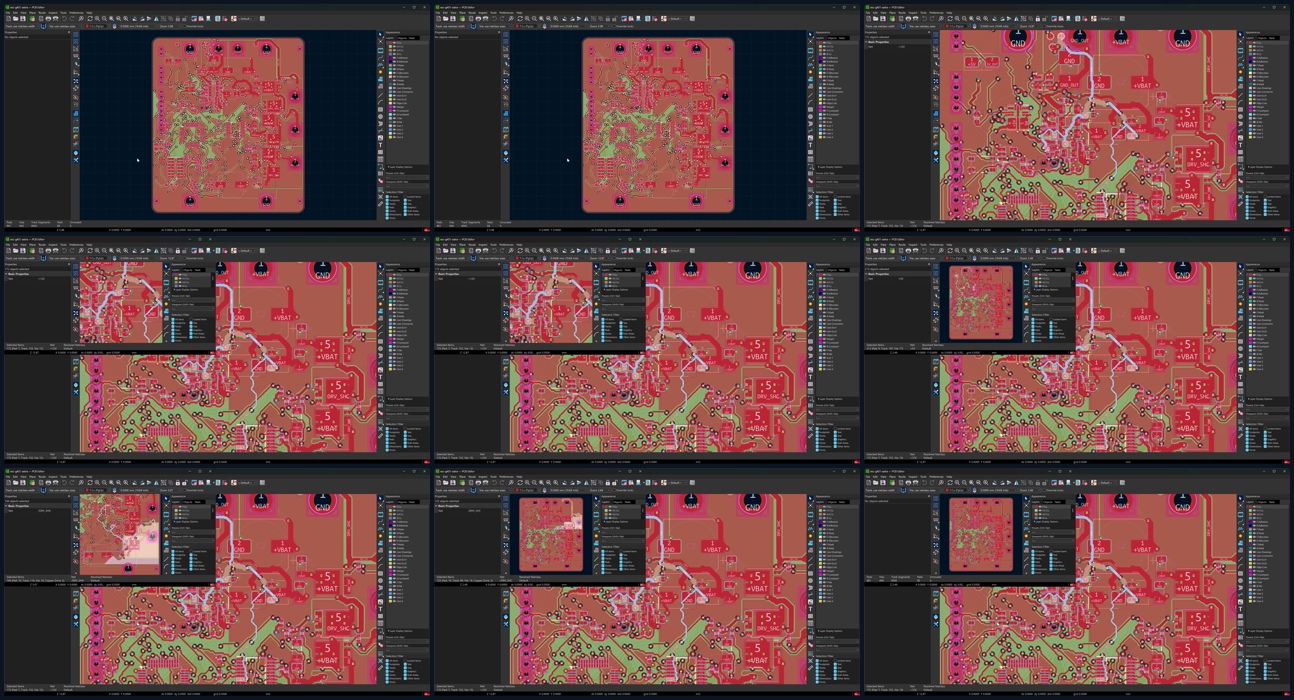Open Tools menu in bottom-right PCB Editor window

tap(923, 477)
